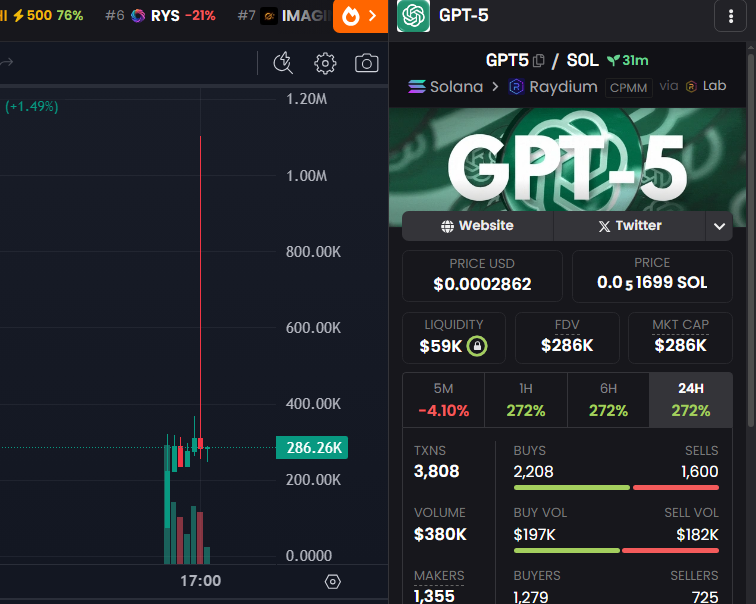Click the Solana label in breadcrumb
Viewport: 756px width, 604px height.
click(456, 87)
